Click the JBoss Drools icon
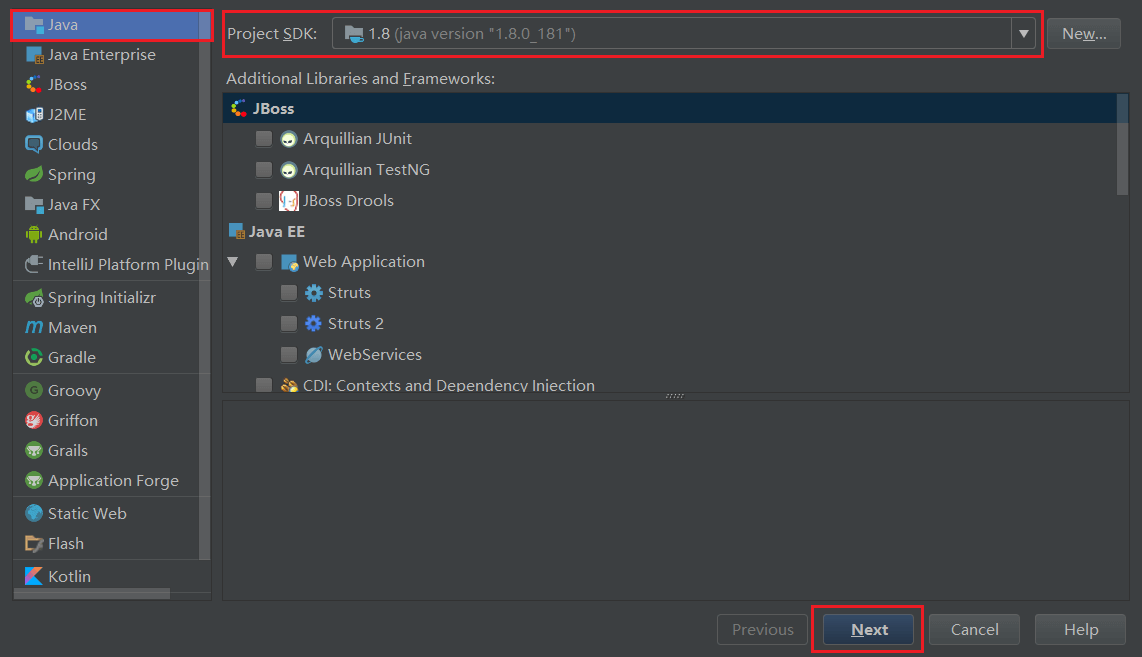Viewport: 1142px width, 657px height. tap(288, 200)
